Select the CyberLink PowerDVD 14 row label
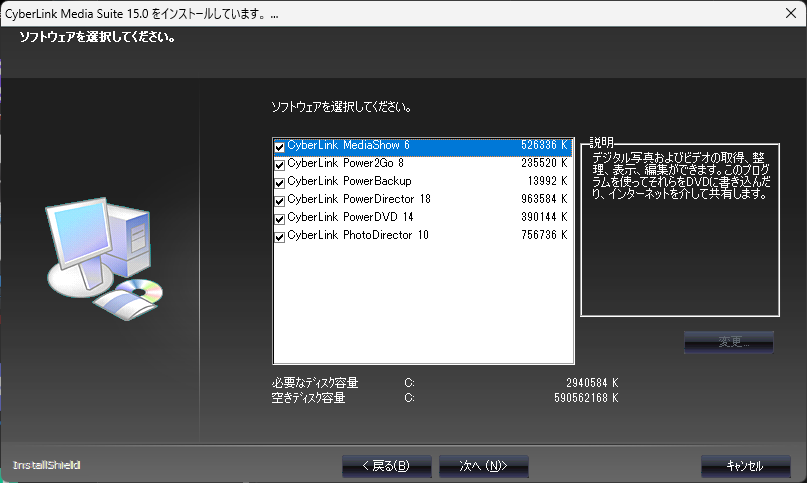The image size is (807, 483). click(x=350, y=217)
